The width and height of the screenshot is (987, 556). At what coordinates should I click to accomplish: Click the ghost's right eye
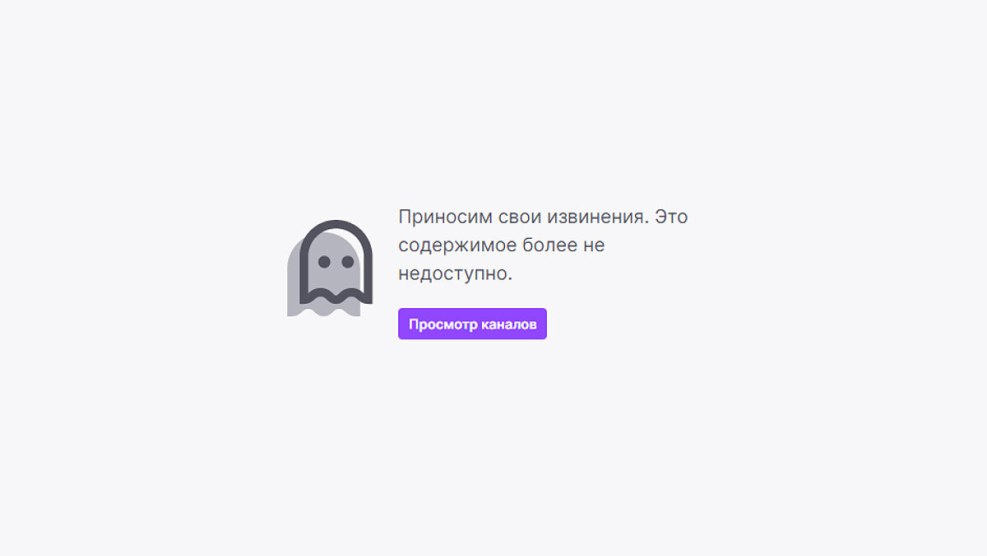(x=347, y=261)
